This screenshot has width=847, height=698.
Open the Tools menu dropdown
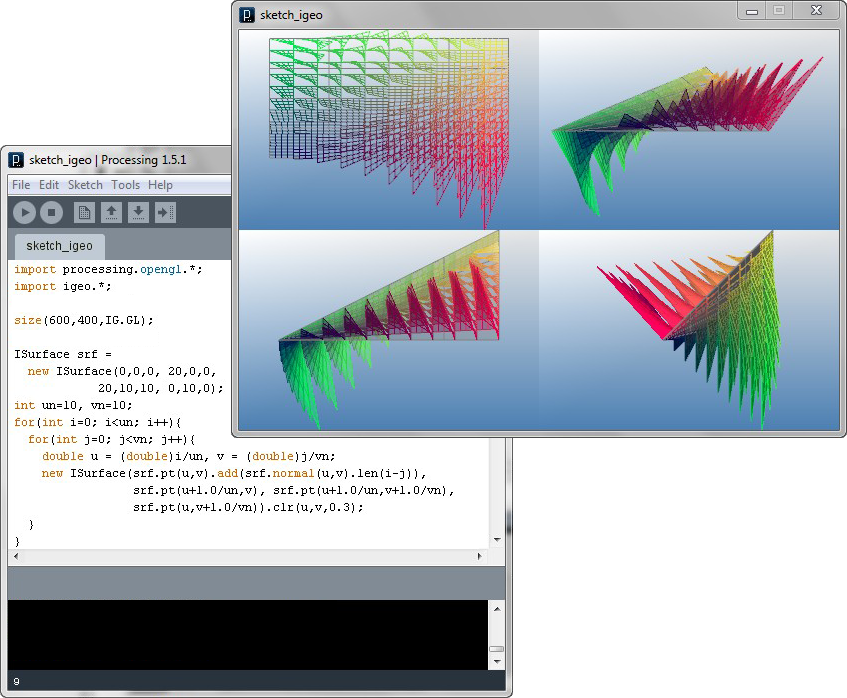pos(126,185)
